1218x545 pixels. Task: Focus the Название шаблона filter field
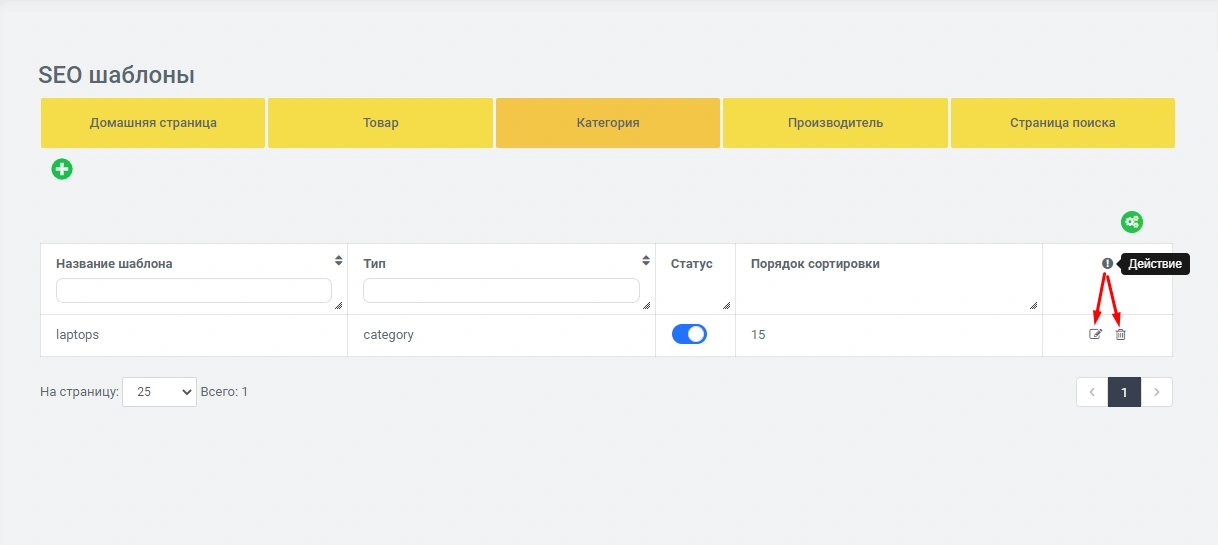(x=193, y=290)
